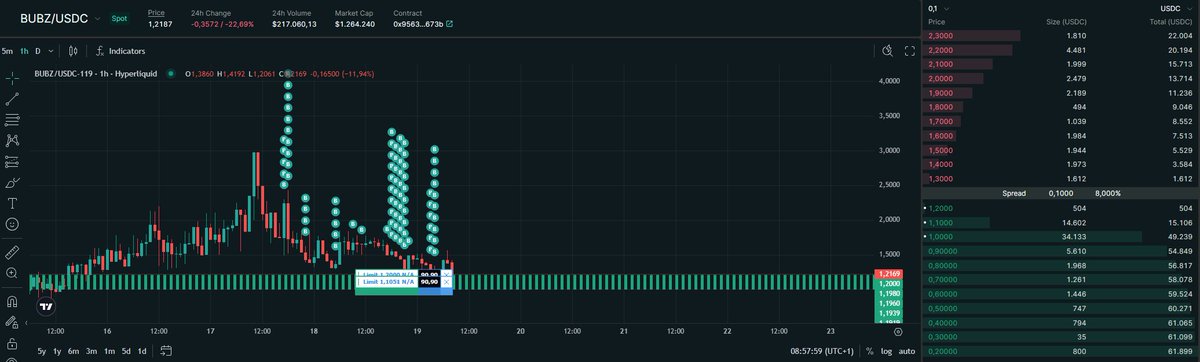Click the 24h Volume value $217.060,13

point(295,23)
